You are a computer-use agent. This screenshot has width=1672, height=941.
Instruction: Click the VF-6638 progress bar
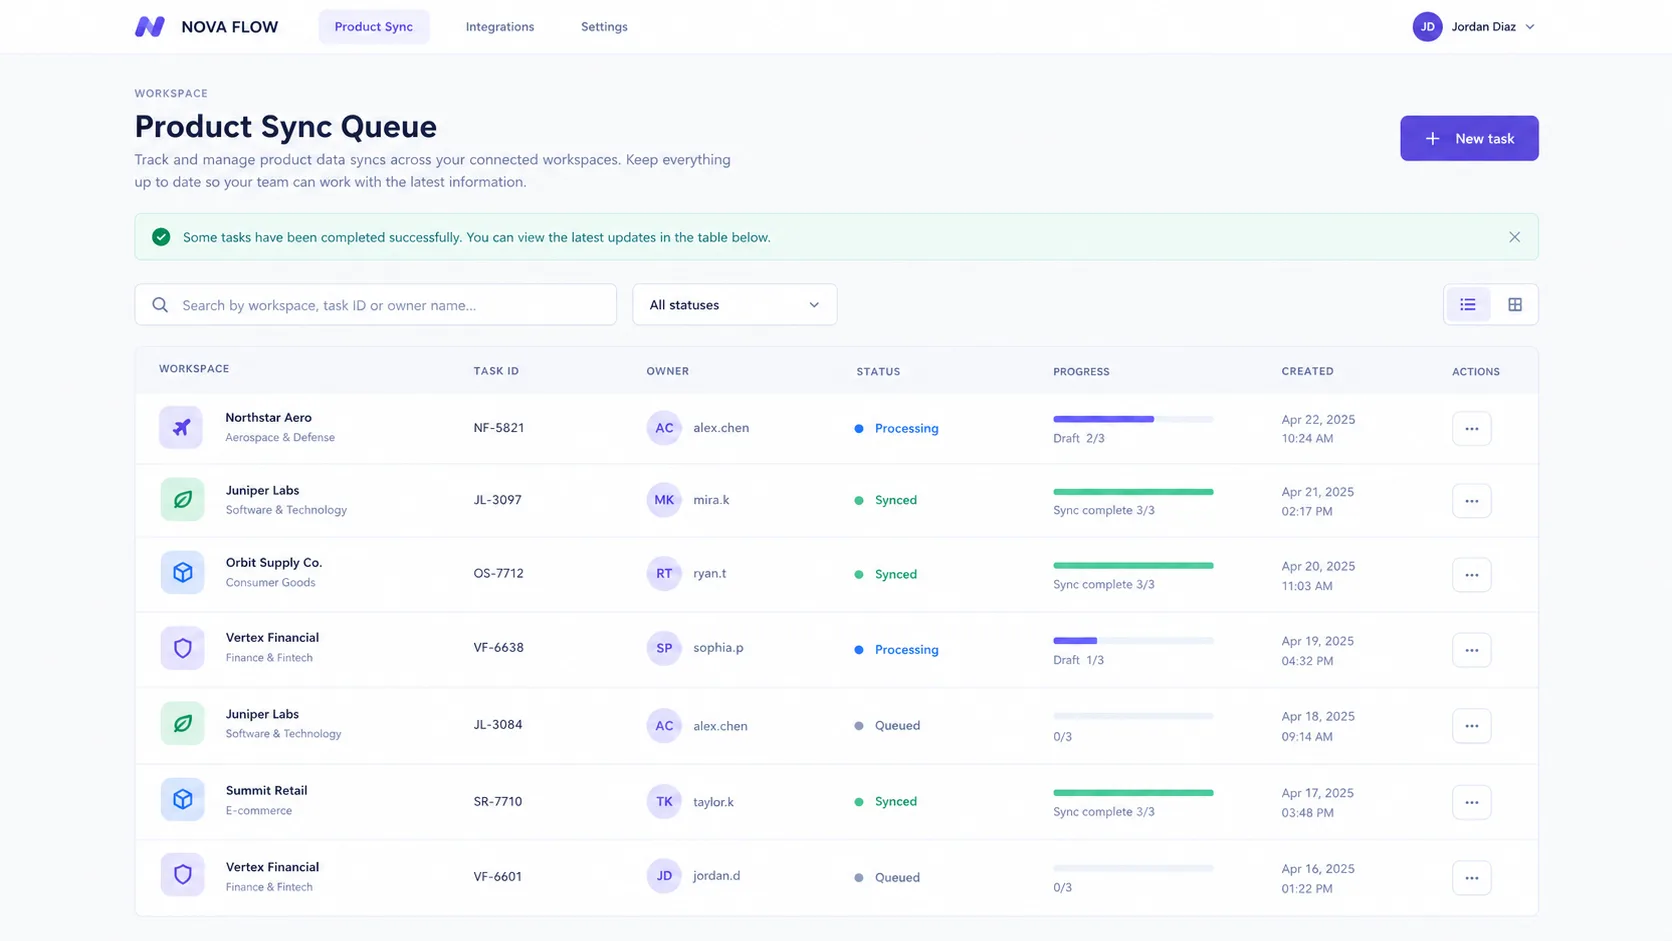click(x=1133, y=640)
